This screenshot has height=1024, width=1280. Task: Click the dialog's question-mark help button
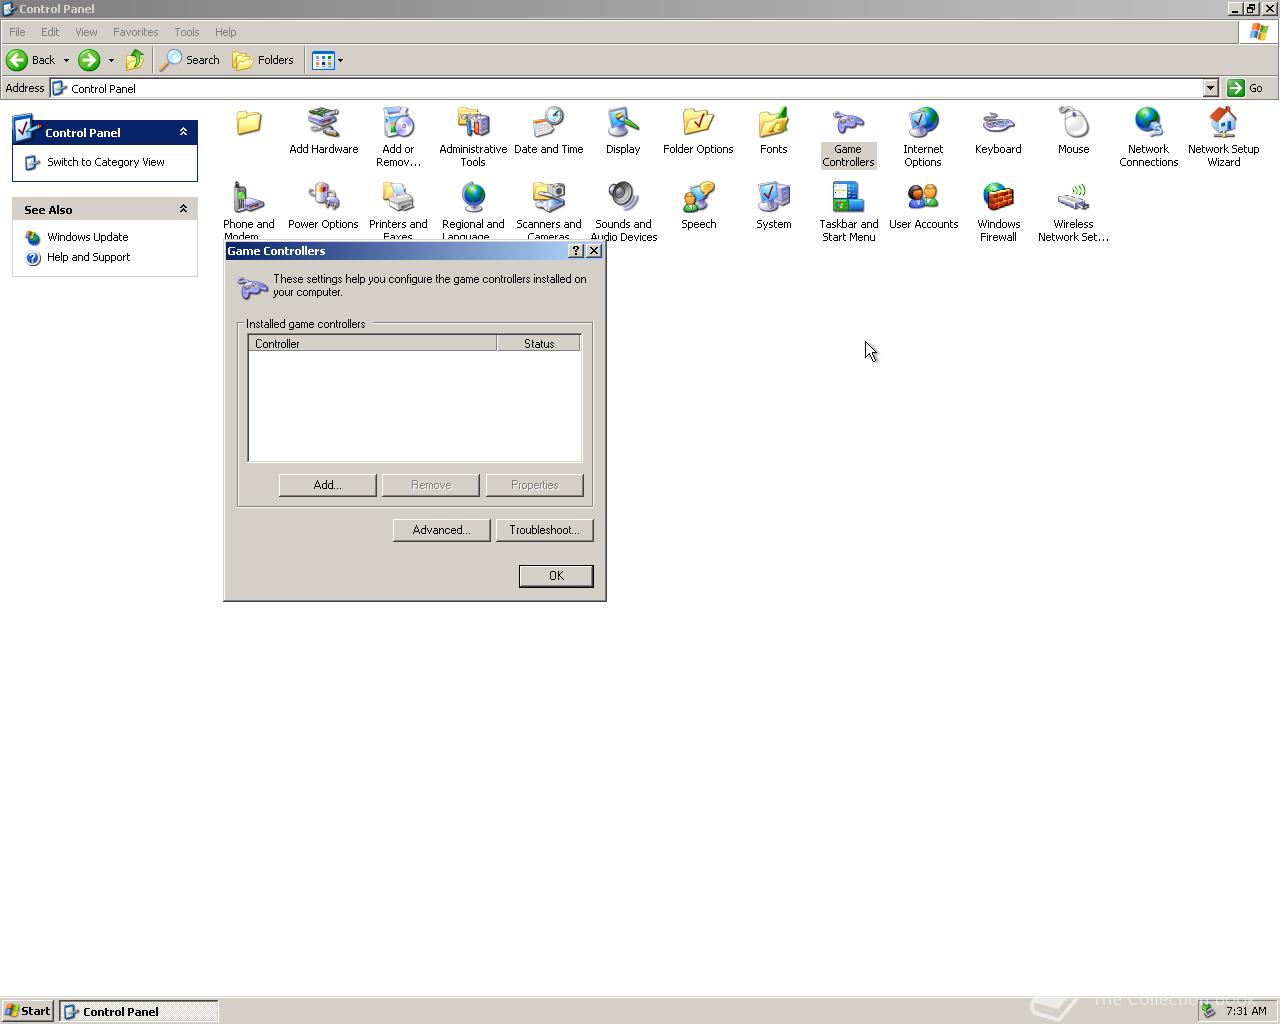pyautogui.click(x=576, y=251)
